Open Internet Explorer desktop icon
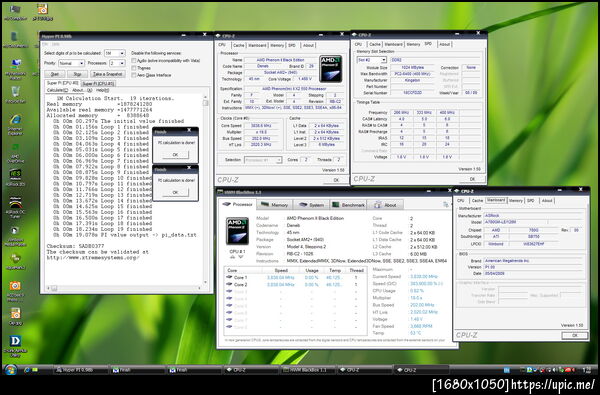Image resolution: width=600 pixels, height=395 pixels. tap(15, 121)
